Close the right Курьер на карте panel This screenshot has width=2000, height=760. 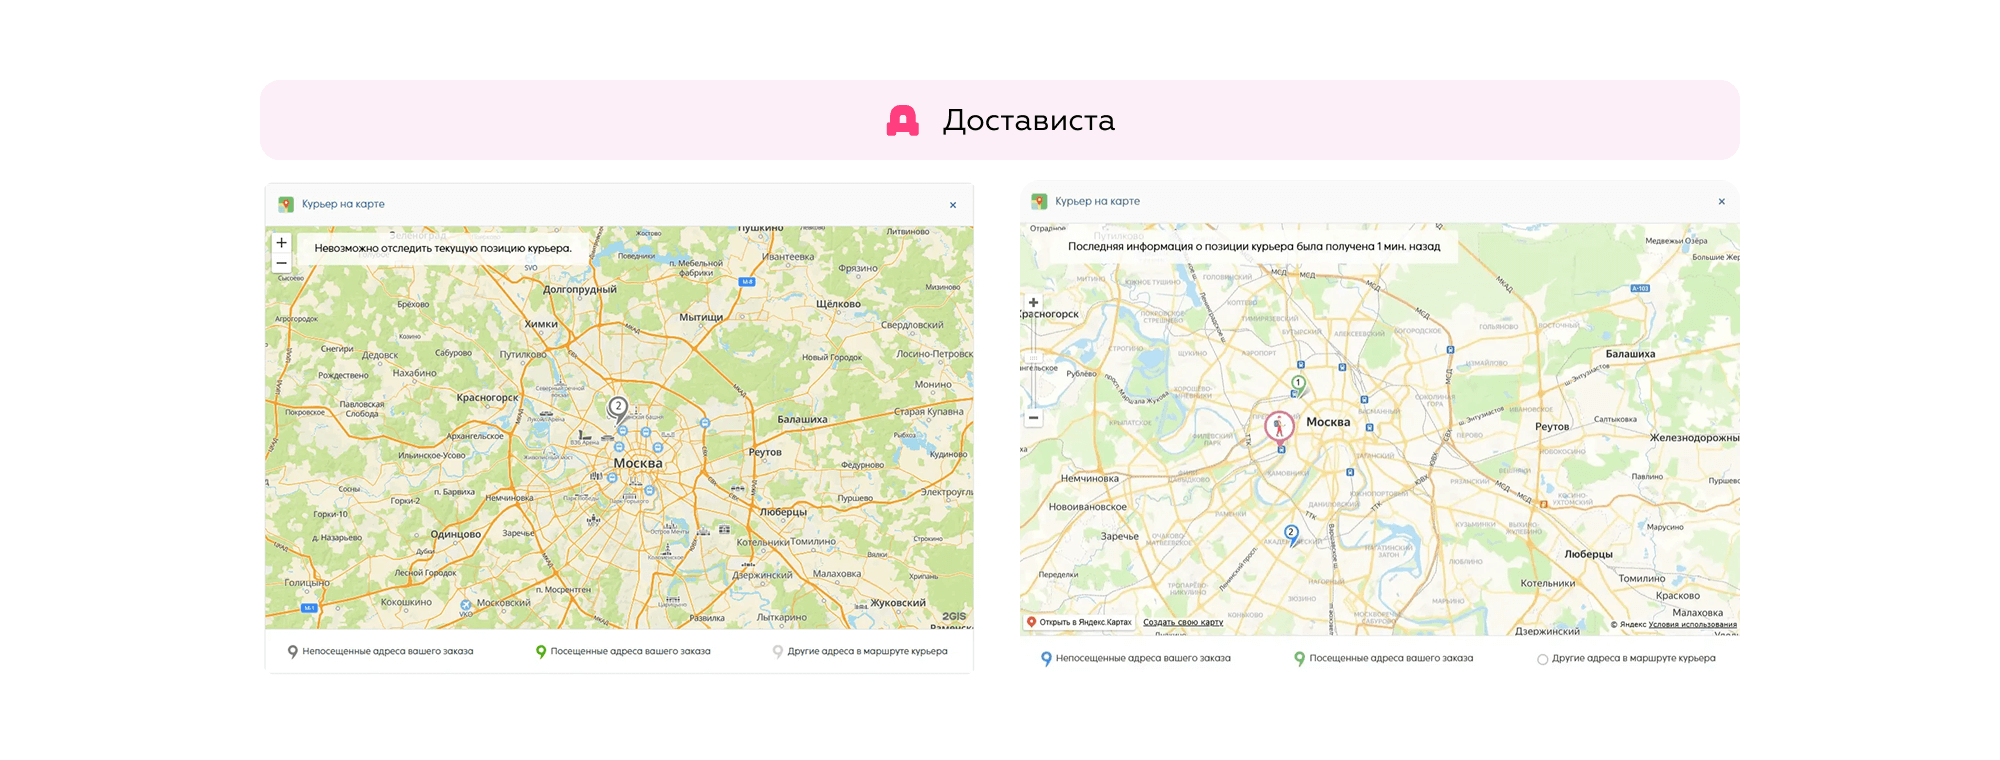pos(1722,202)
